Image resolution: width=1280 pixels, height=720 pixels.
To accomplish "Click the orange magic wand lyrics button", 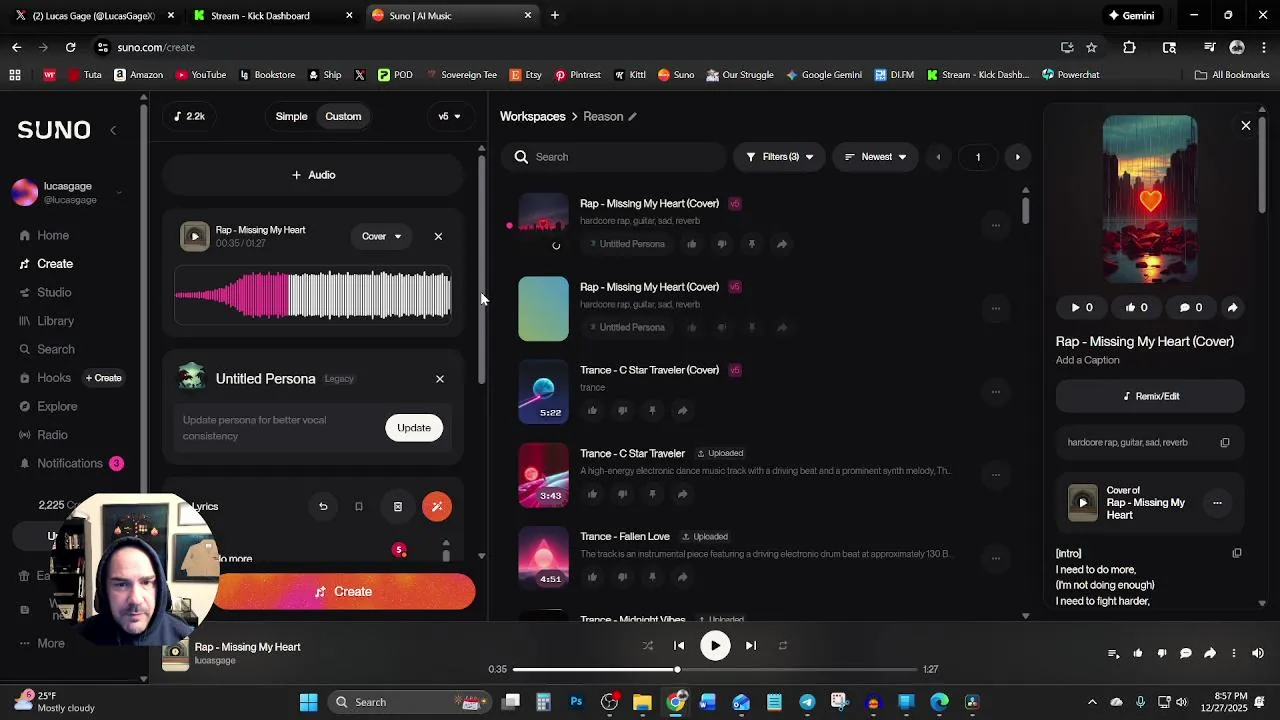I will click(437, 507).
